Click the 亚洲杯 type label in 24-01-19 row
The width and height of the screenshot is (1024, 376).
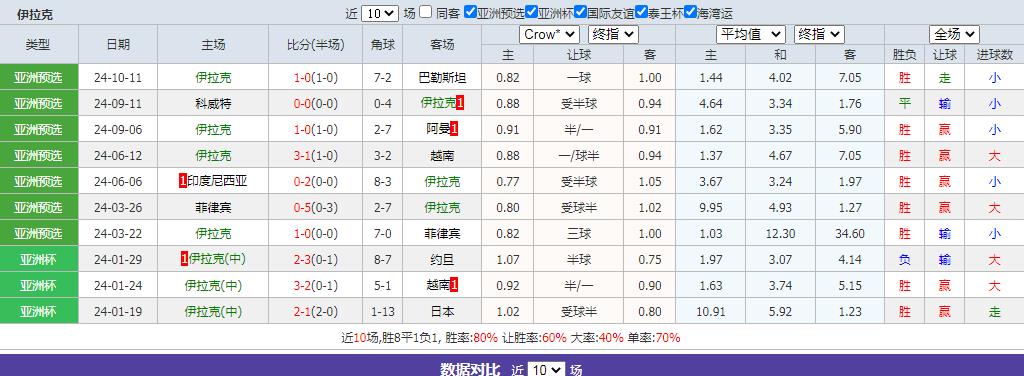coord(39,311)
